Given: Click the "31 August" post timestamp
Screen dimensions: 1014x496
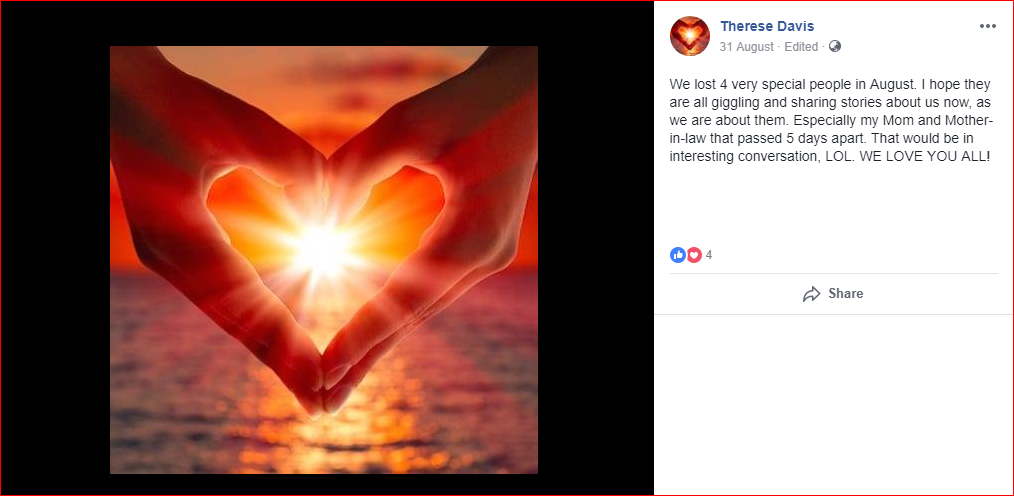Looking at the screenshot, I should (x=746, y=47).
